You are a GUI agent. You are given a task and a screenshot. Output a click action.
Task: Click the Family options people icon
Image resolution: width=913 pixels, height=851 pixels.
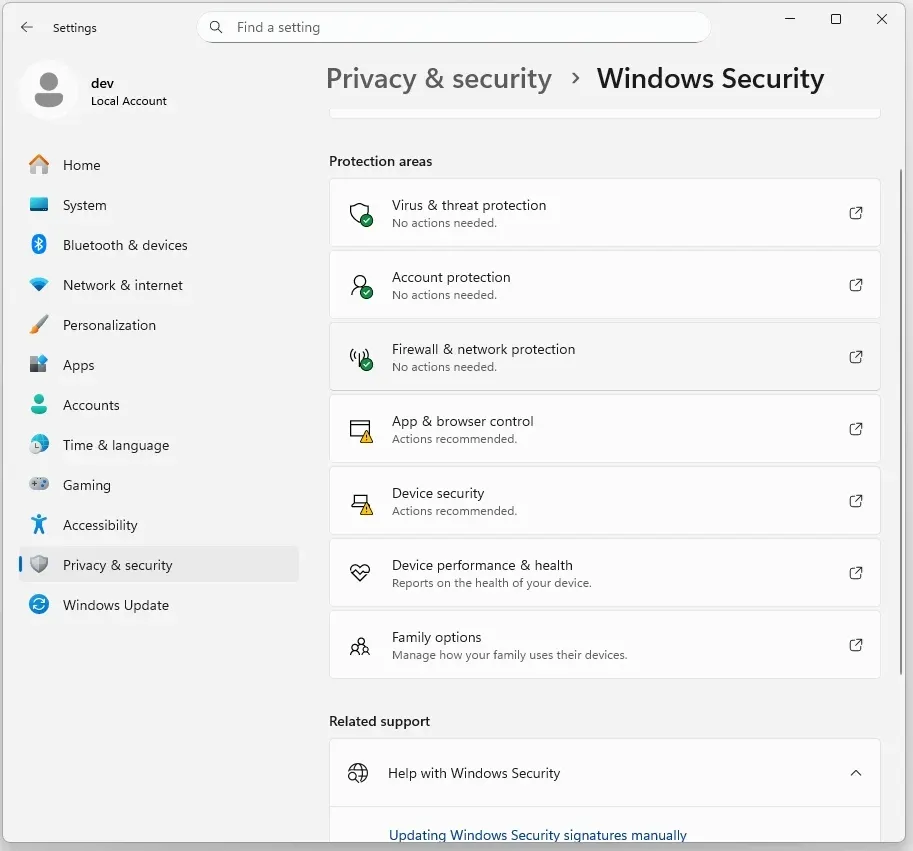(x=360, y=646)
